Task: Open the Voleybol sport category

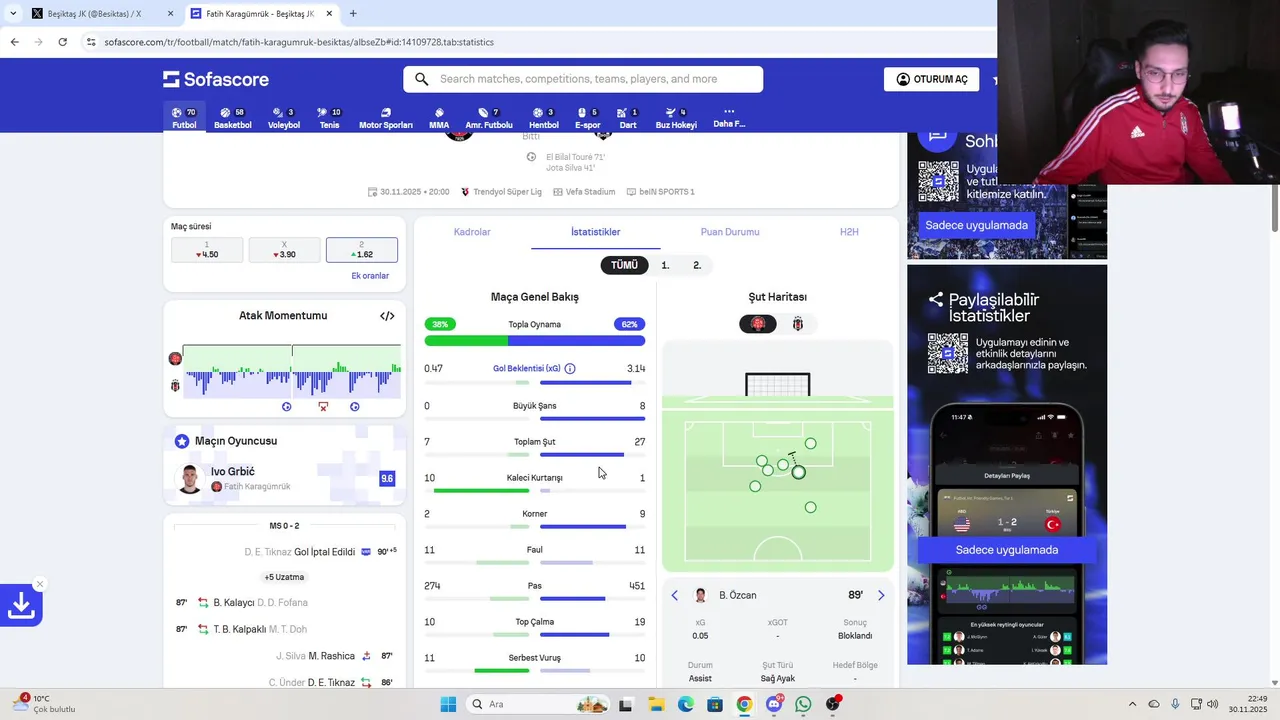Action: tap(284, 117)
